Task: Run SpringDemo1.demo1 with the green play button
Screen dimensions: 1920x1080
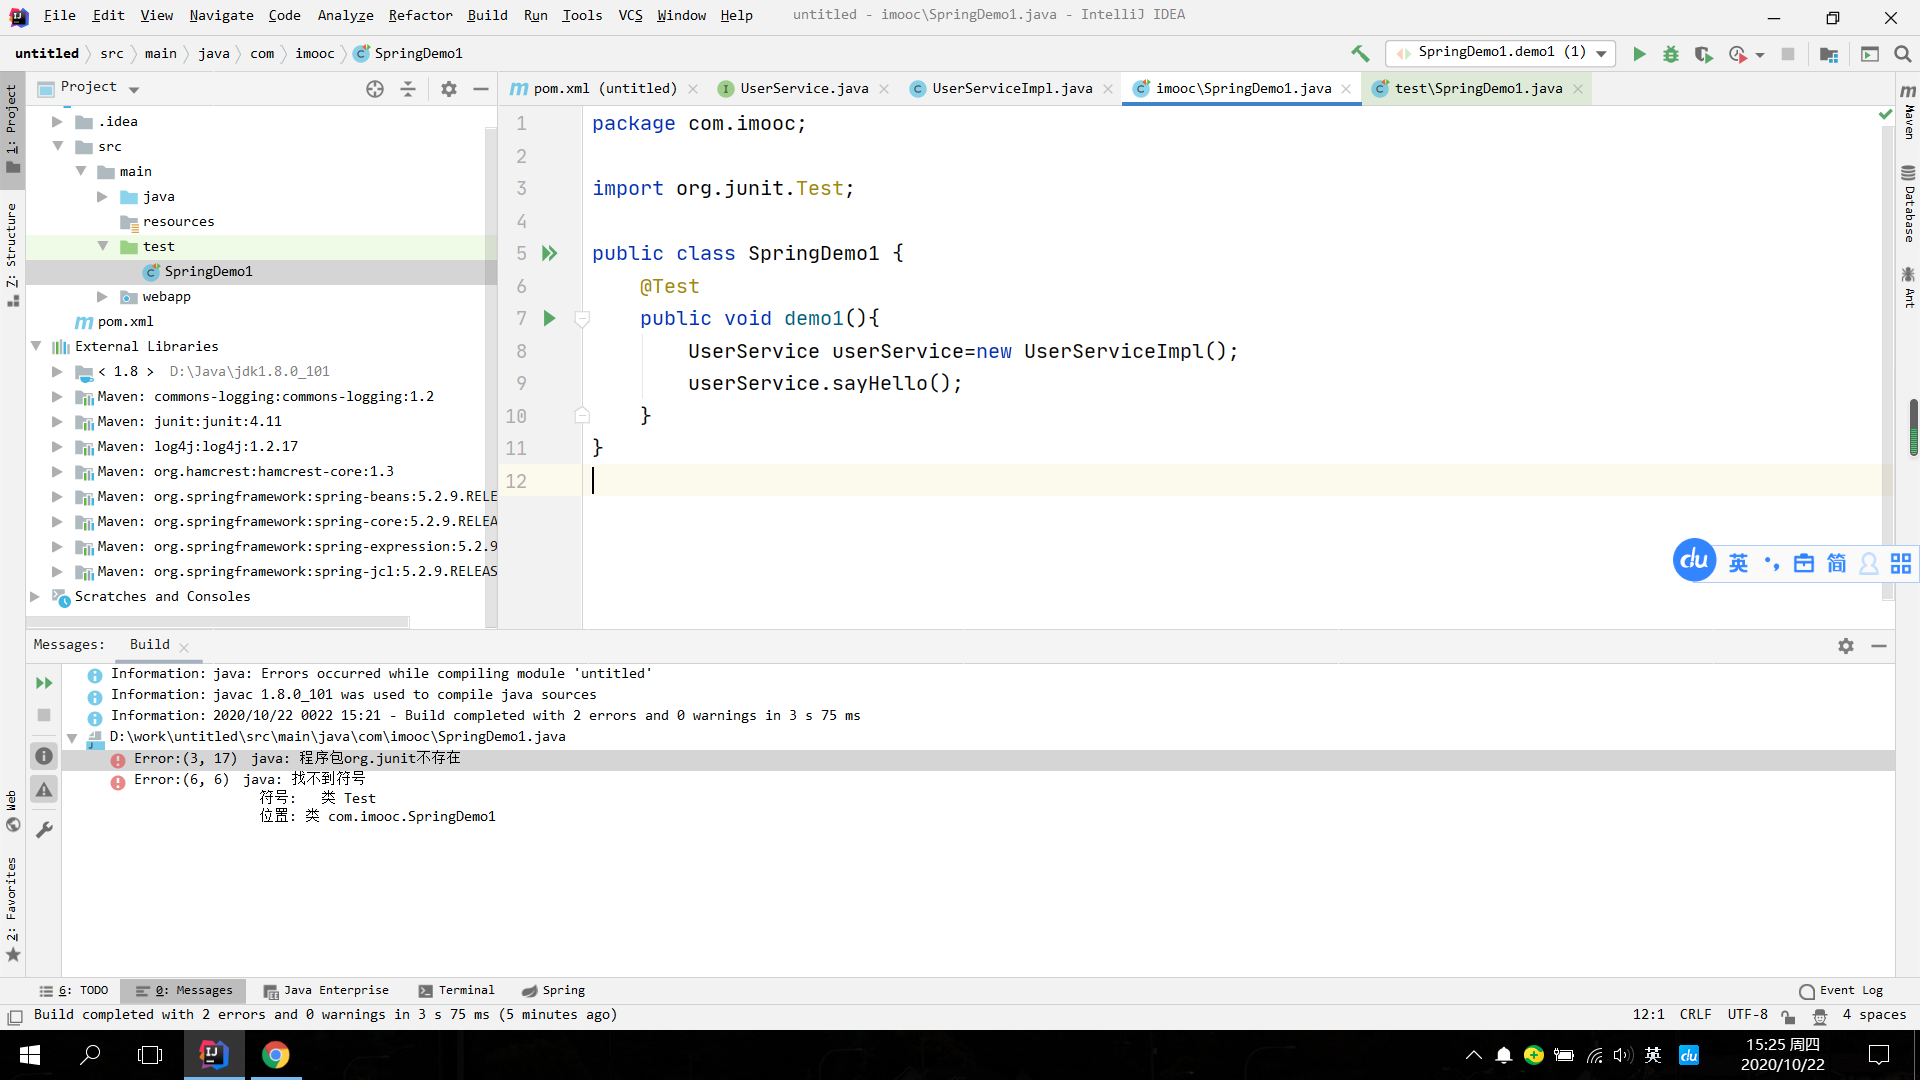Action: click(x=1639, y=54)
